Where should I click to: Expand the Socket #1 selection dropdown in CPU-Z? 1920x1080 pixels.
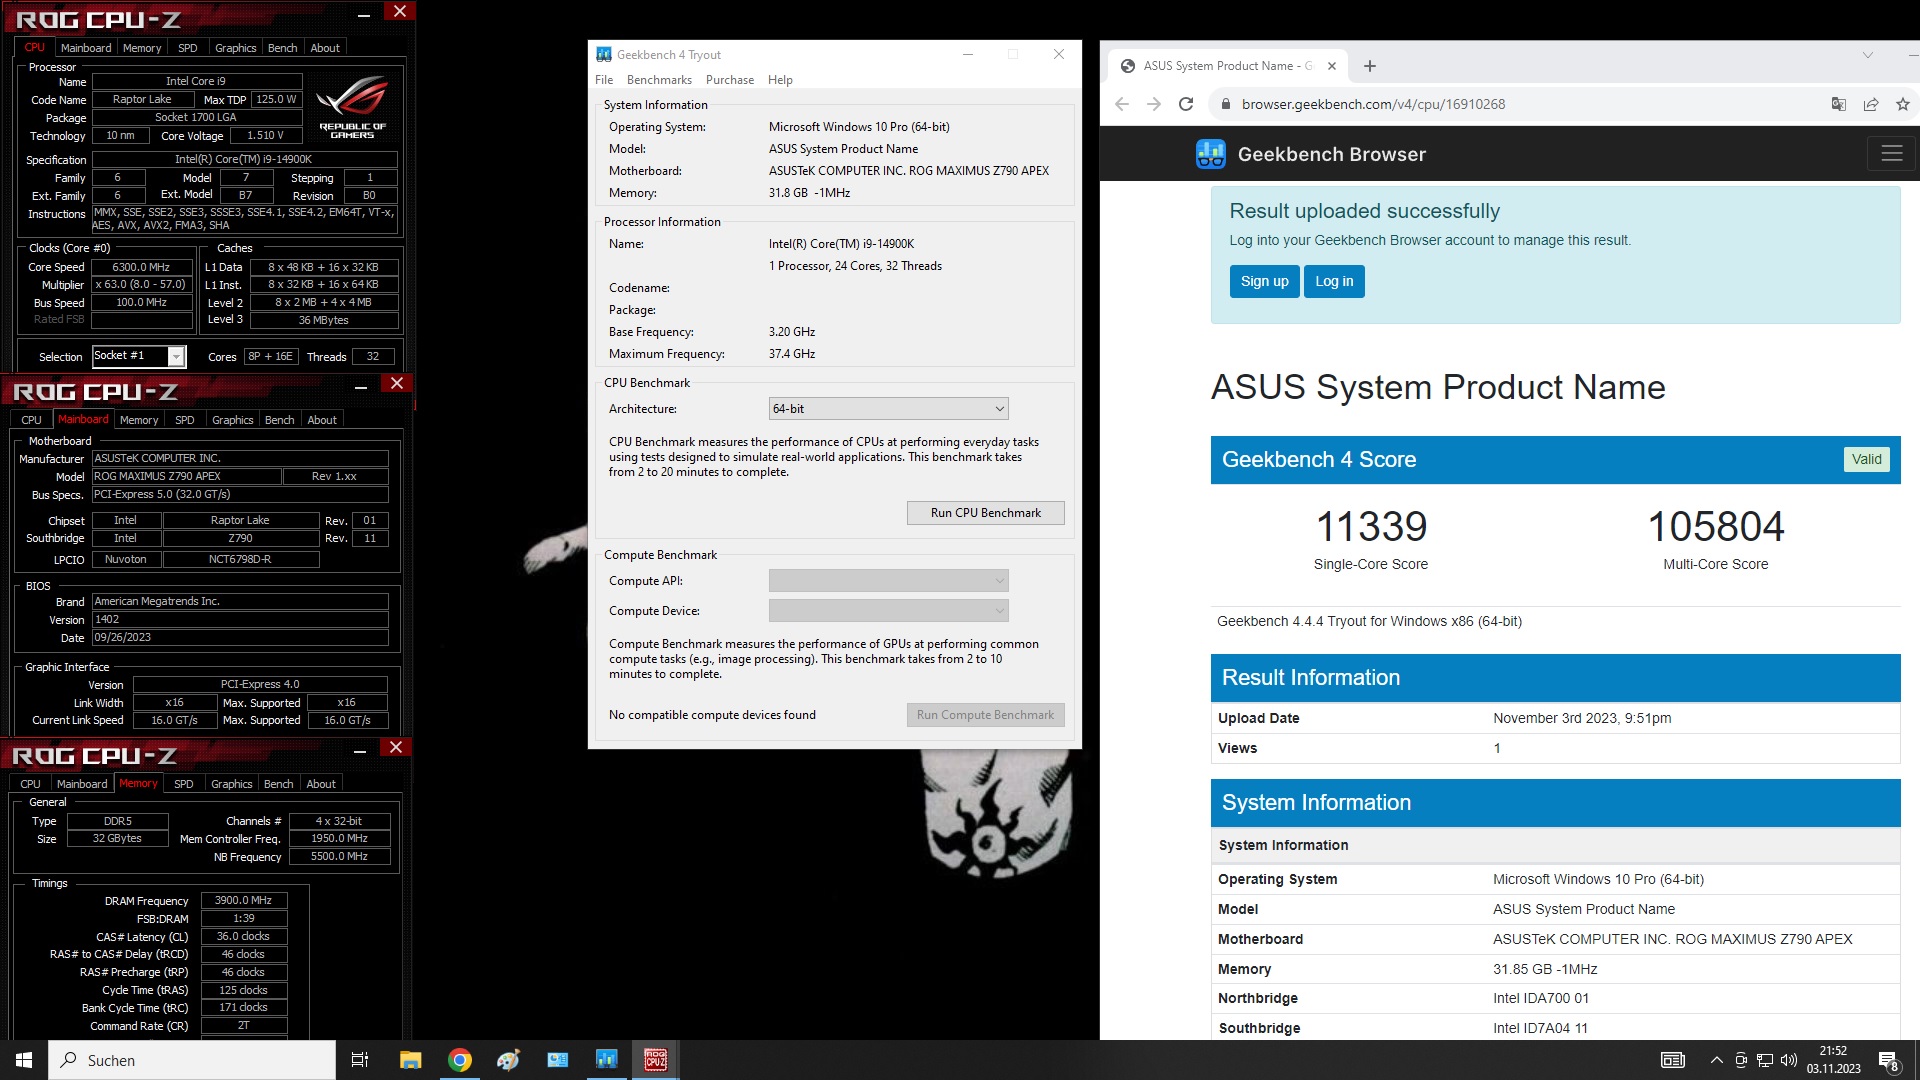click(176, 356)
